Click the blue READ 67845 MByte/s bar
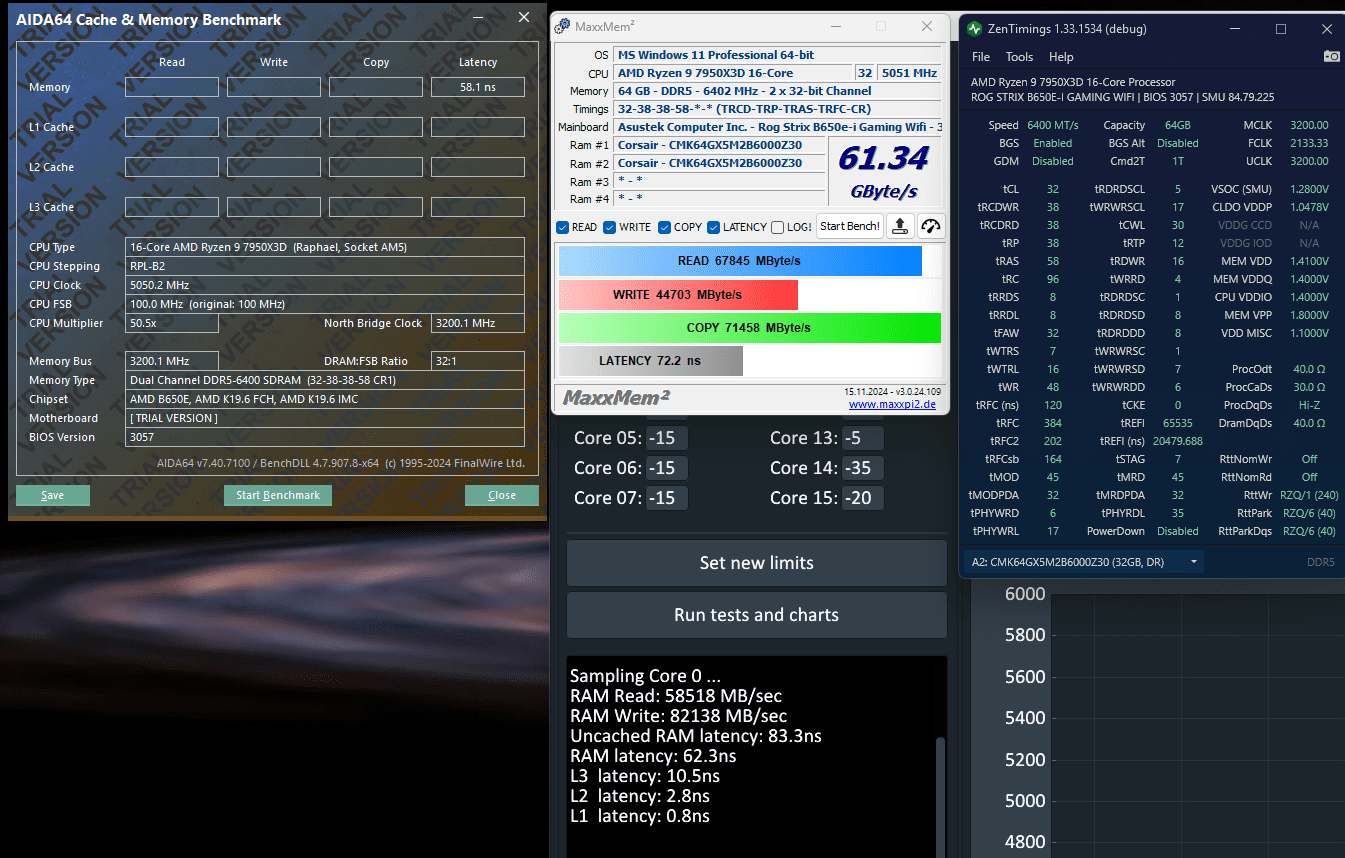Screen dimensions: 1345x858 [740, 261]
